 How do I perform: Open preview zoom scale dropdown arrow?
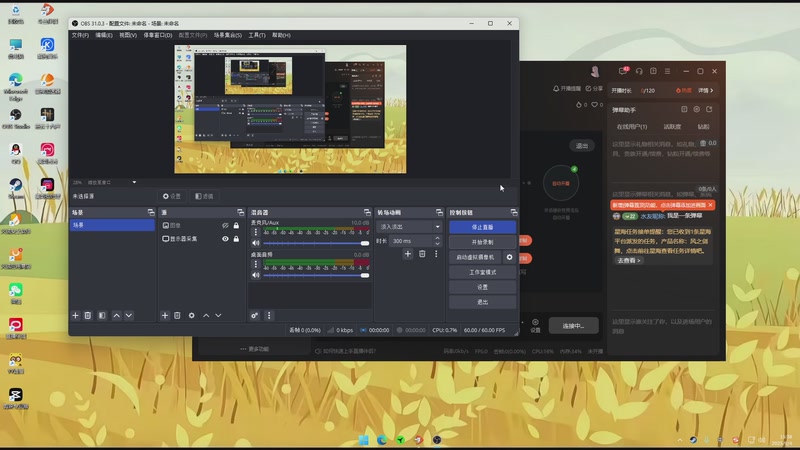click(x=134, y=182)
